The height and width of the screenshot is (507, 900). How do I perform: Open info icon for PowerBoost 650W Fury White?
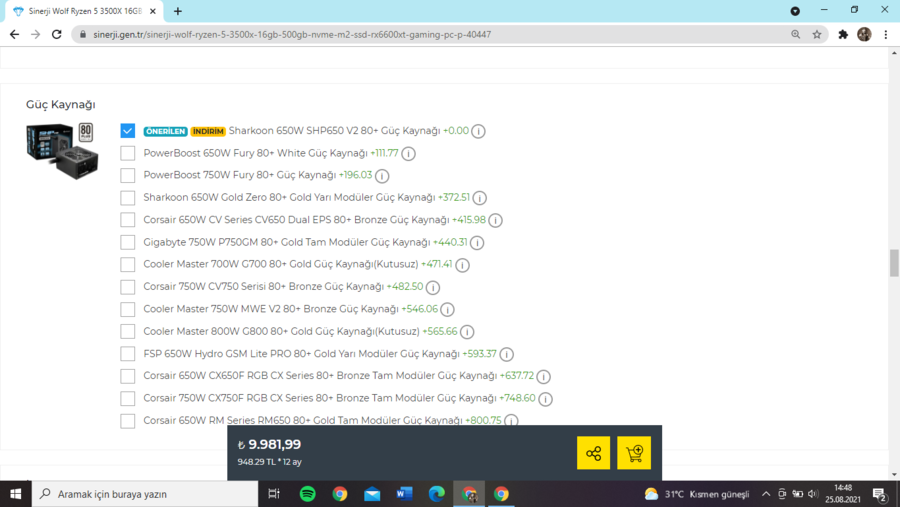tap(408, 154)
